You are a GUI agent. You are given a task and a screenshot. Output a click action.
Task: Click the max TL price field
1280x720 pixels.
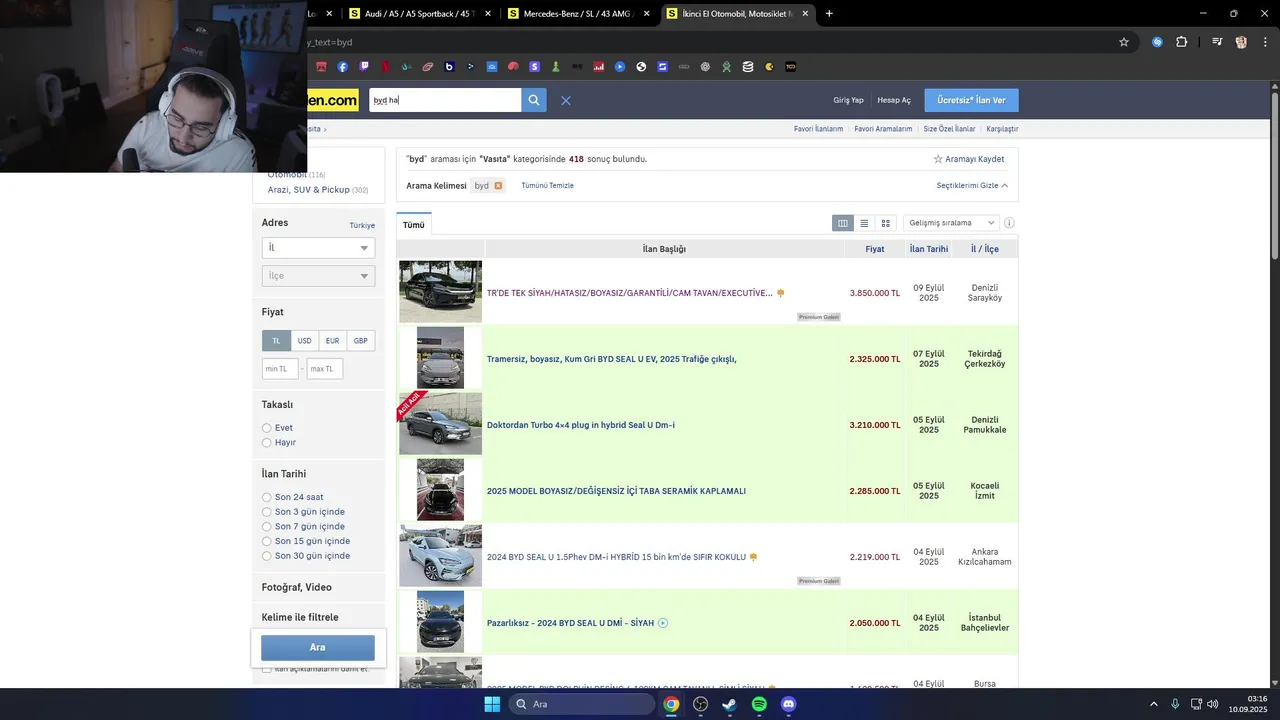click(325, 369)
